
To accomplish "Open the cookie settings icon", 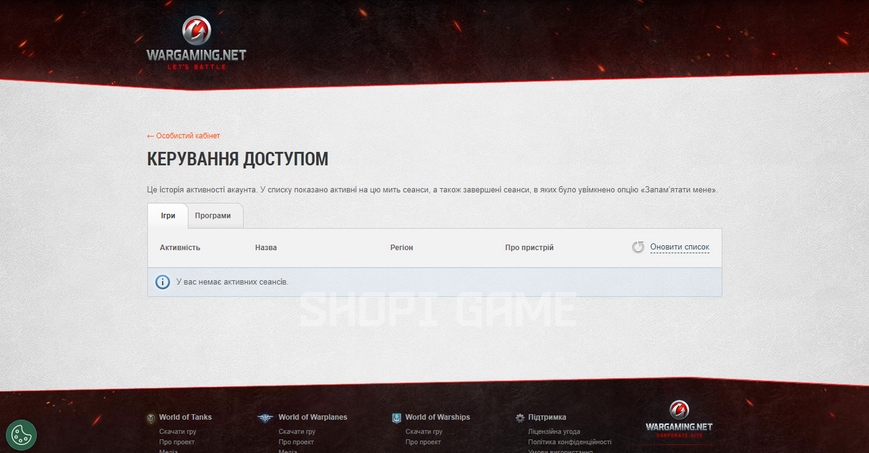I will [21, 435].
